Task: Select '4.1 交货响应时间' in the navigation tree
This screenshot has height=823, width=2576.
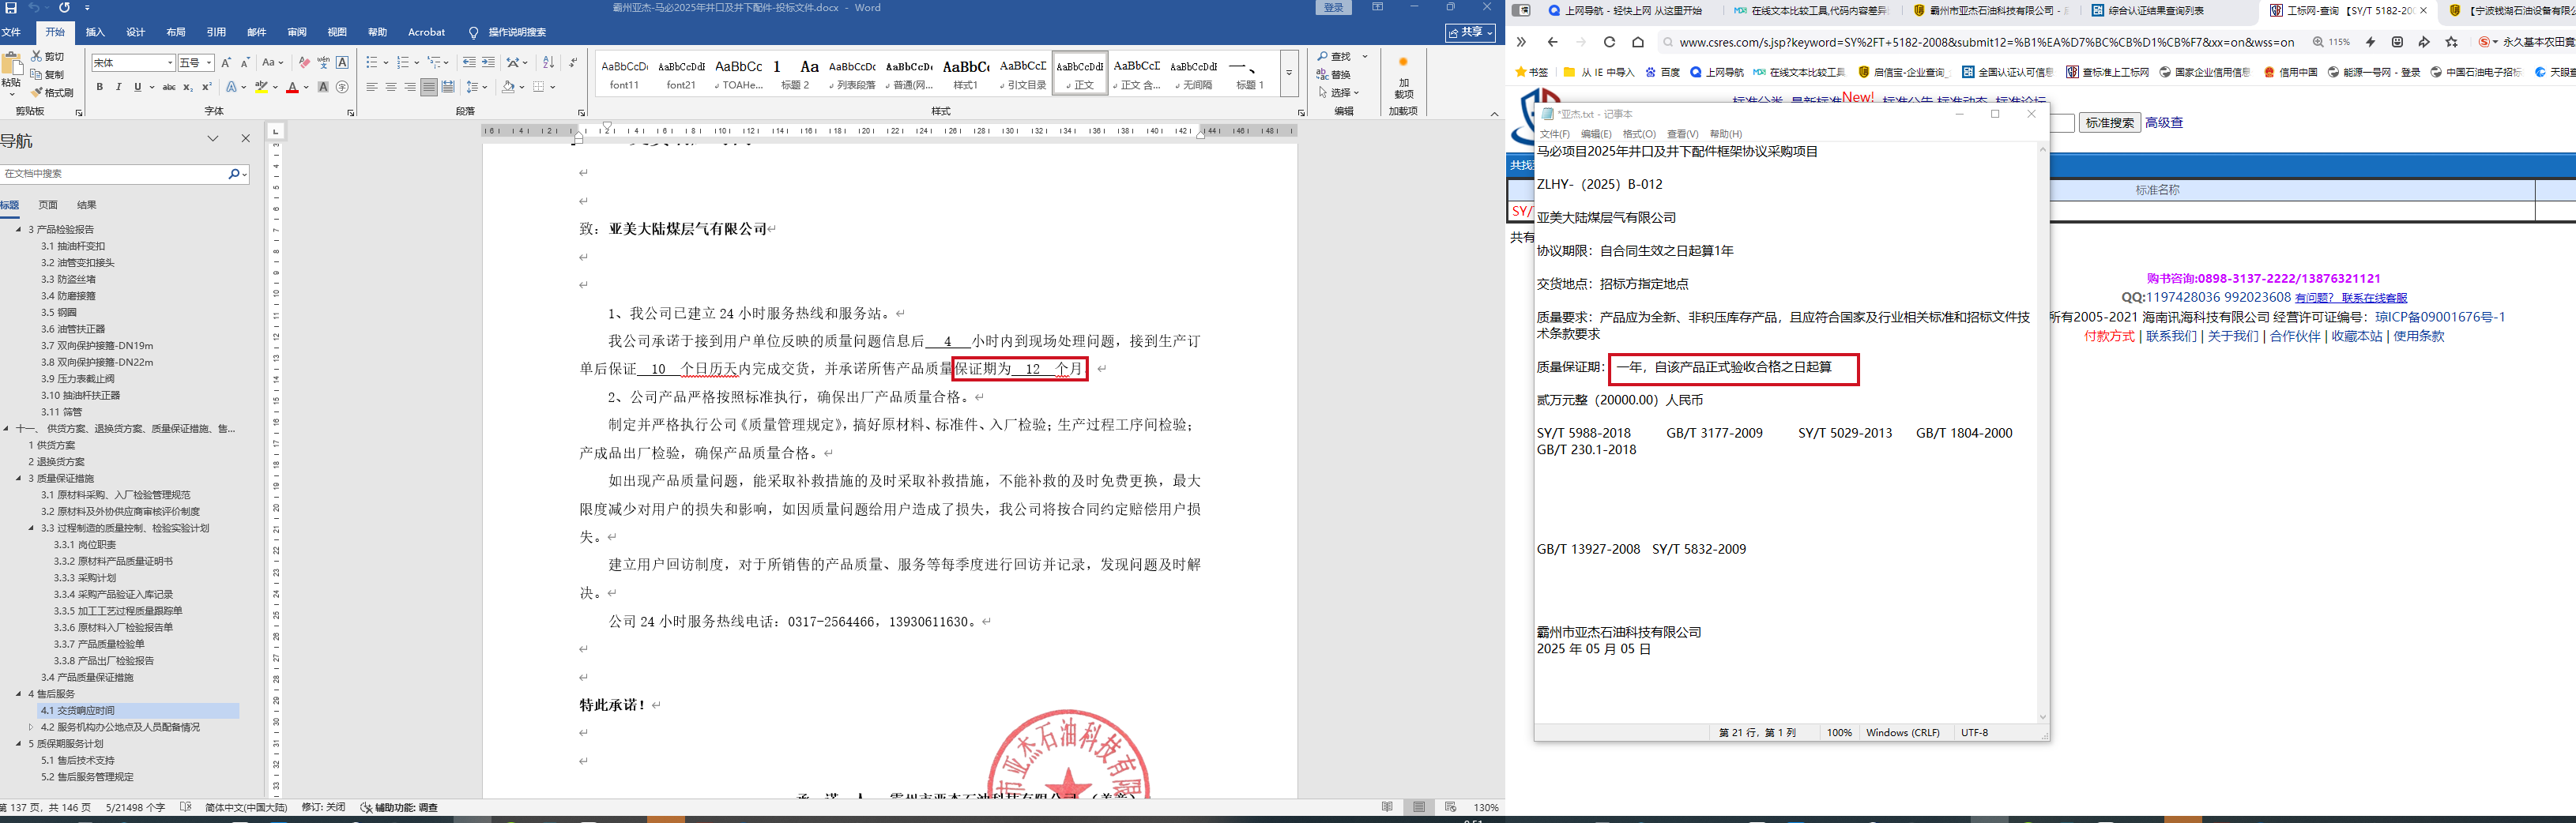Action: [x=139, y=711]
